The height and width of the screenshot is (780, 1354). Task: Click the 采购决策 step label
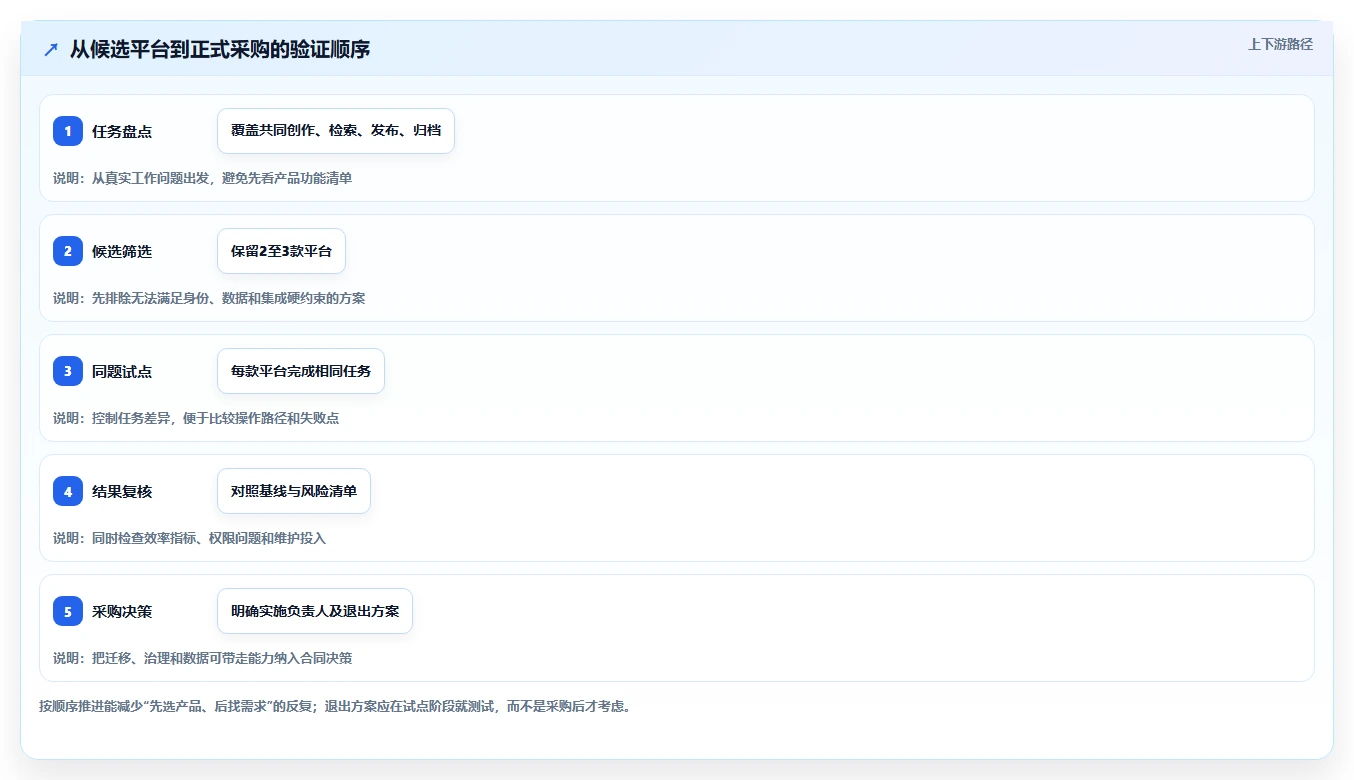click(122, 611)
